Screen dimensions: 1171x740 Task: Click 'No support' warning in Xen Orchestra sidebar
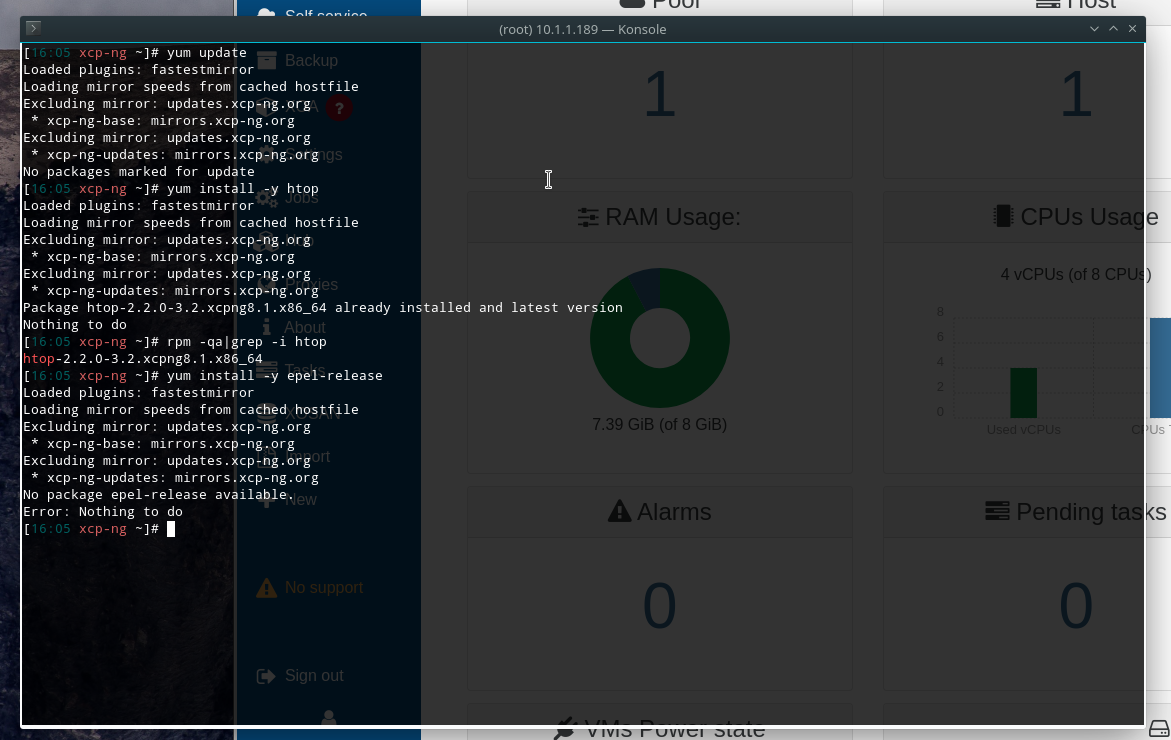point(310,588)
